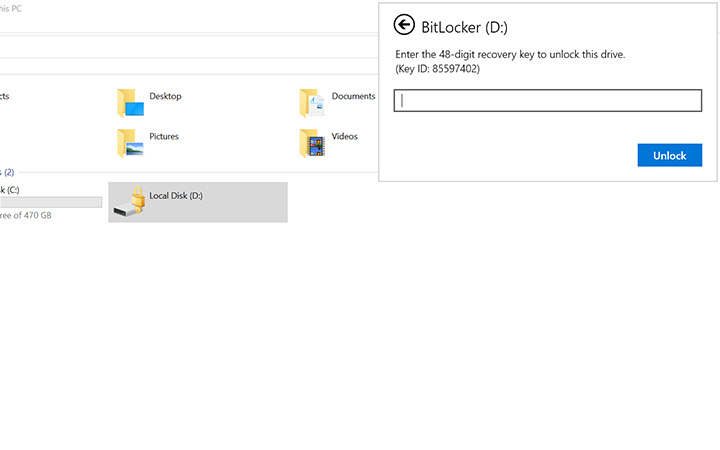Click the 'BitLocker (D:)' dialog title

[464, 28]
